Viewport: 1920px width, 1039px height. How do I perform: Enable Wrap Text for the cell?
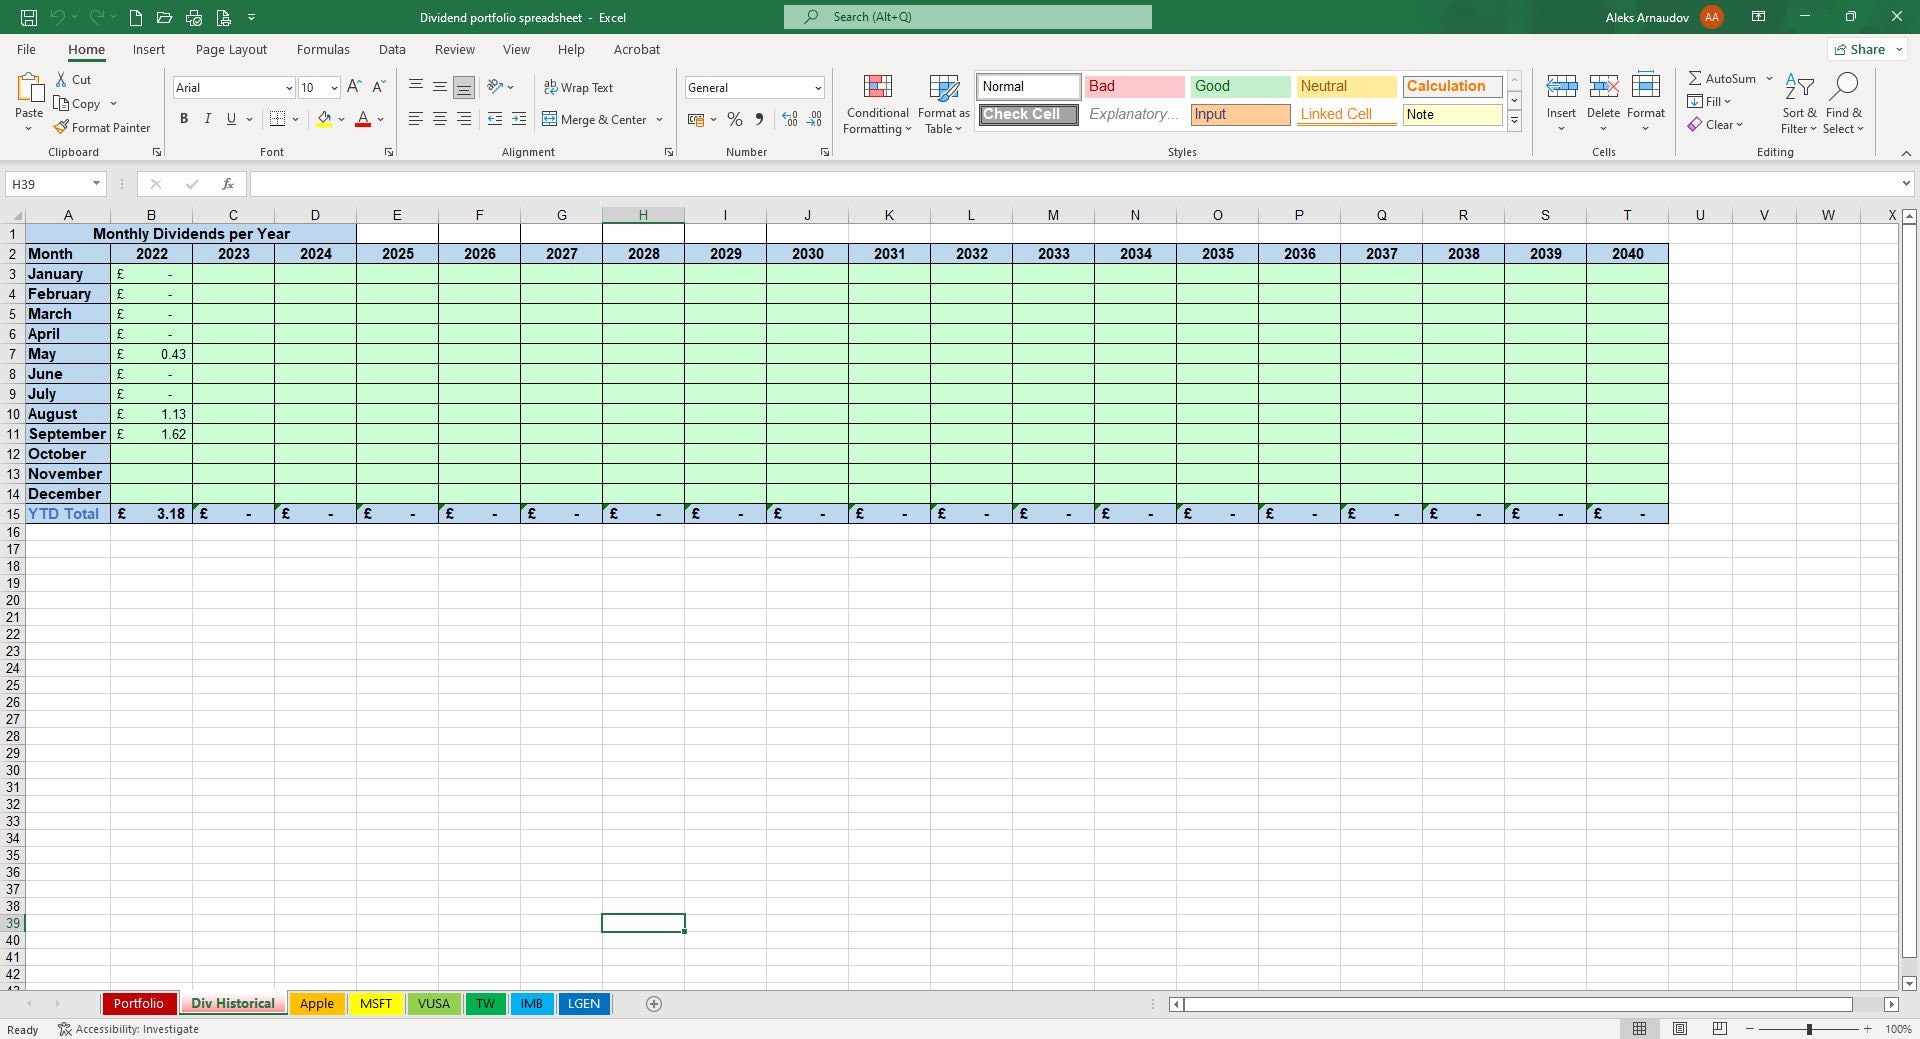[580, 87]
